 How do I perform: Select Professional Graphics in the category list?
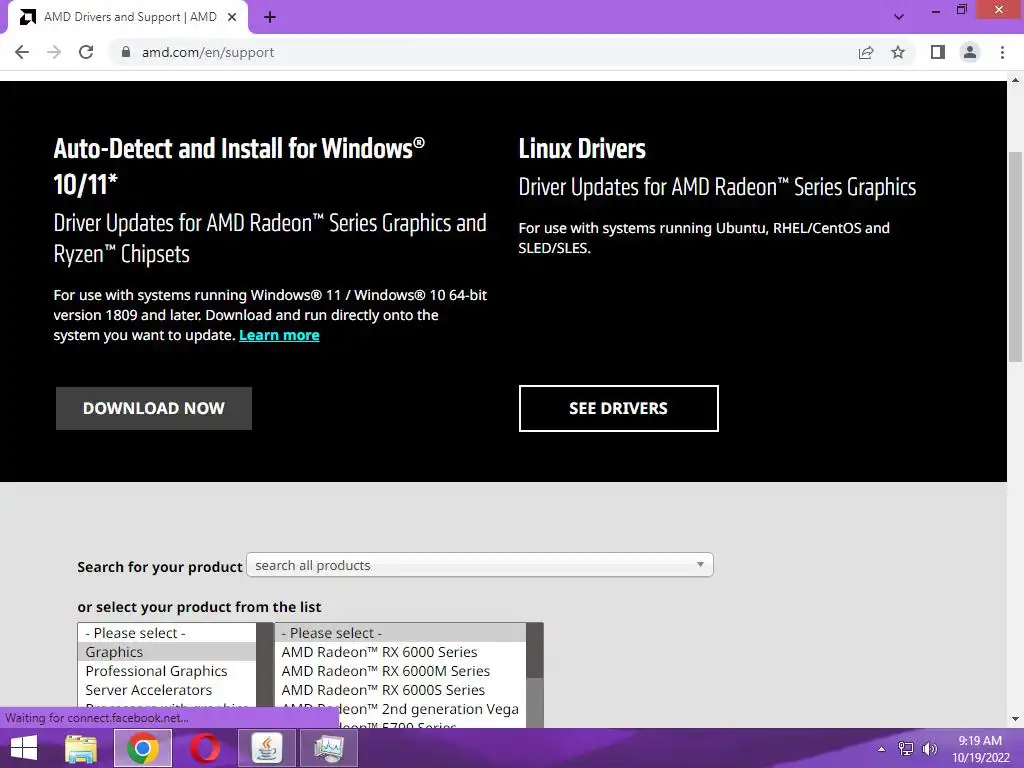point(167,671)
